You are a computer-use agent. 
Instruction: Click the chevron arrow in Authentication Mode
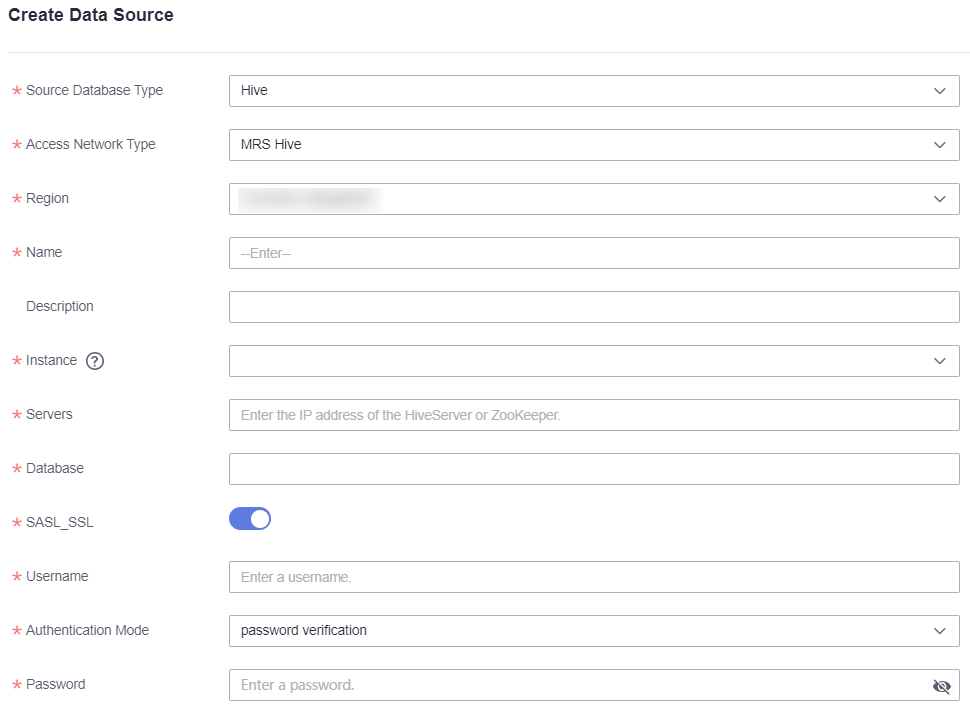tap(939, 631)
